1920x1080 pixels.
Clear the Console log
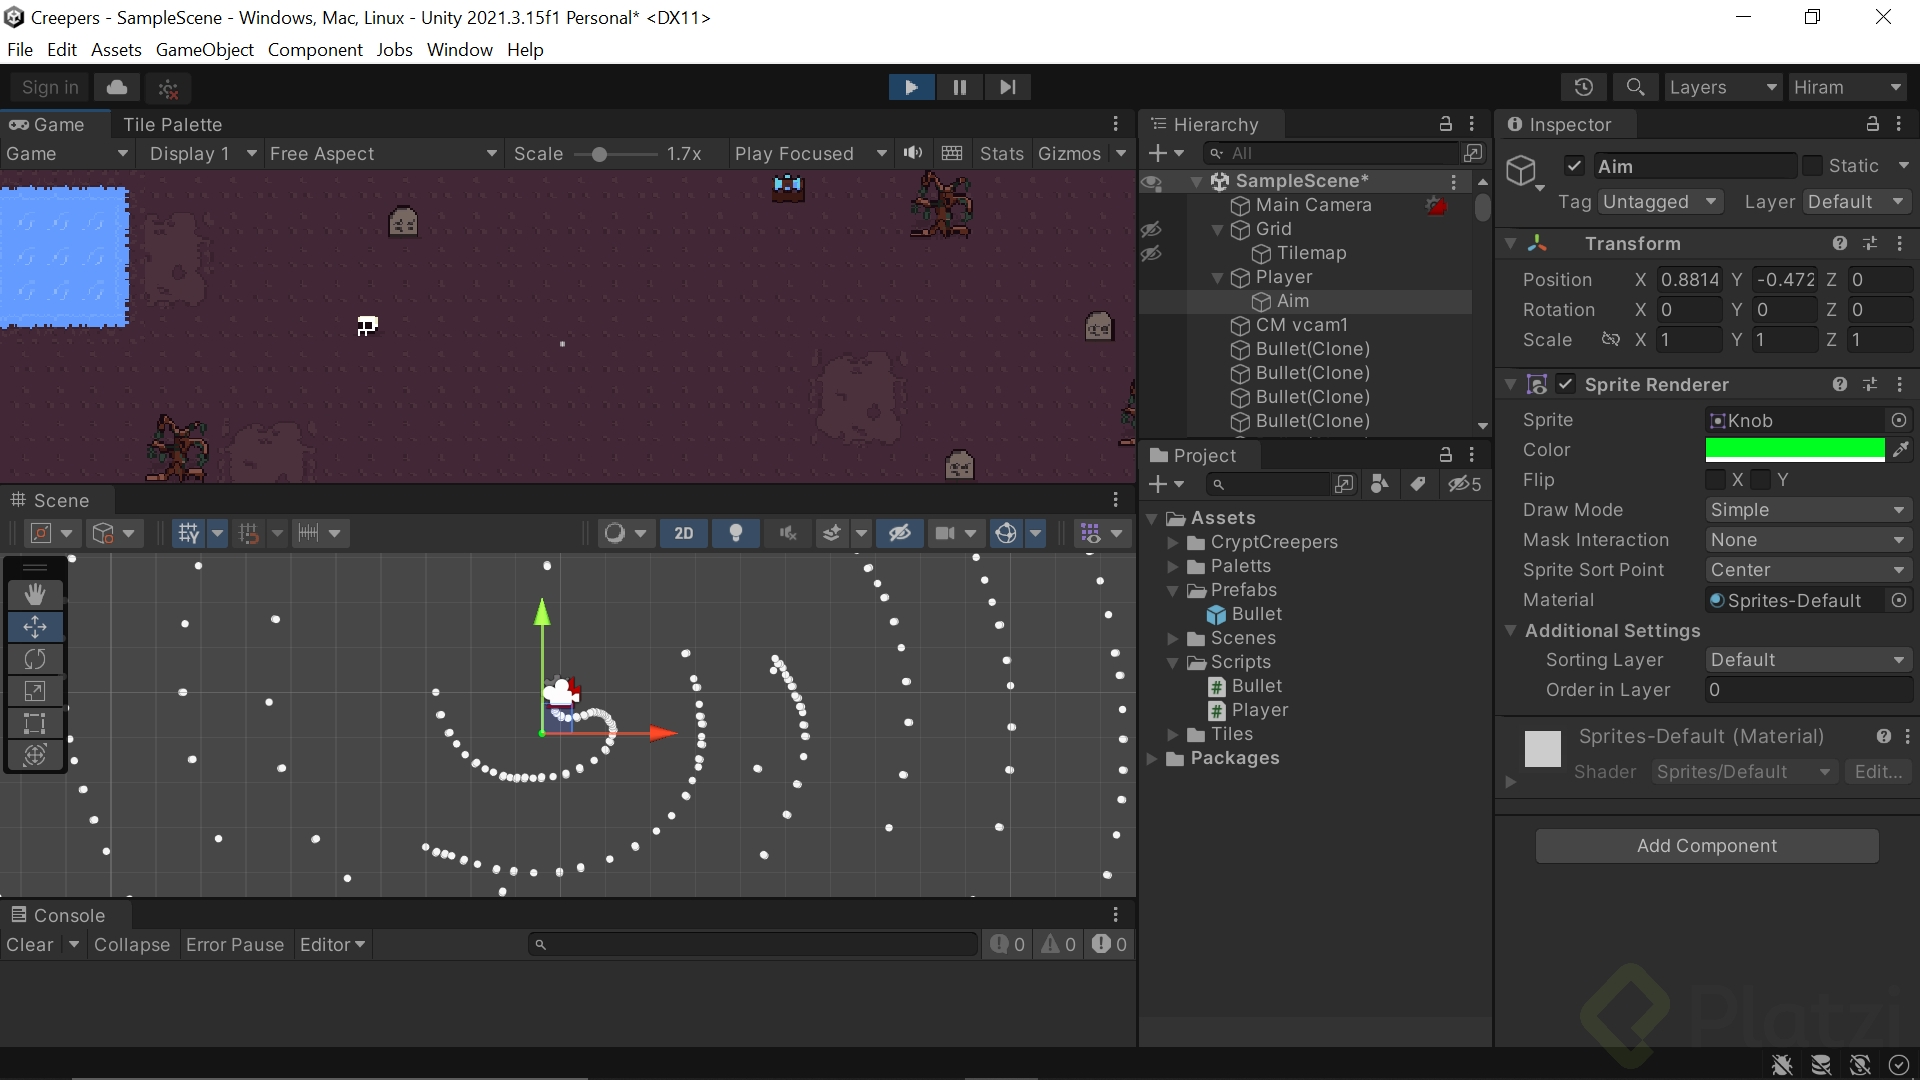click(x=30, y=945)
